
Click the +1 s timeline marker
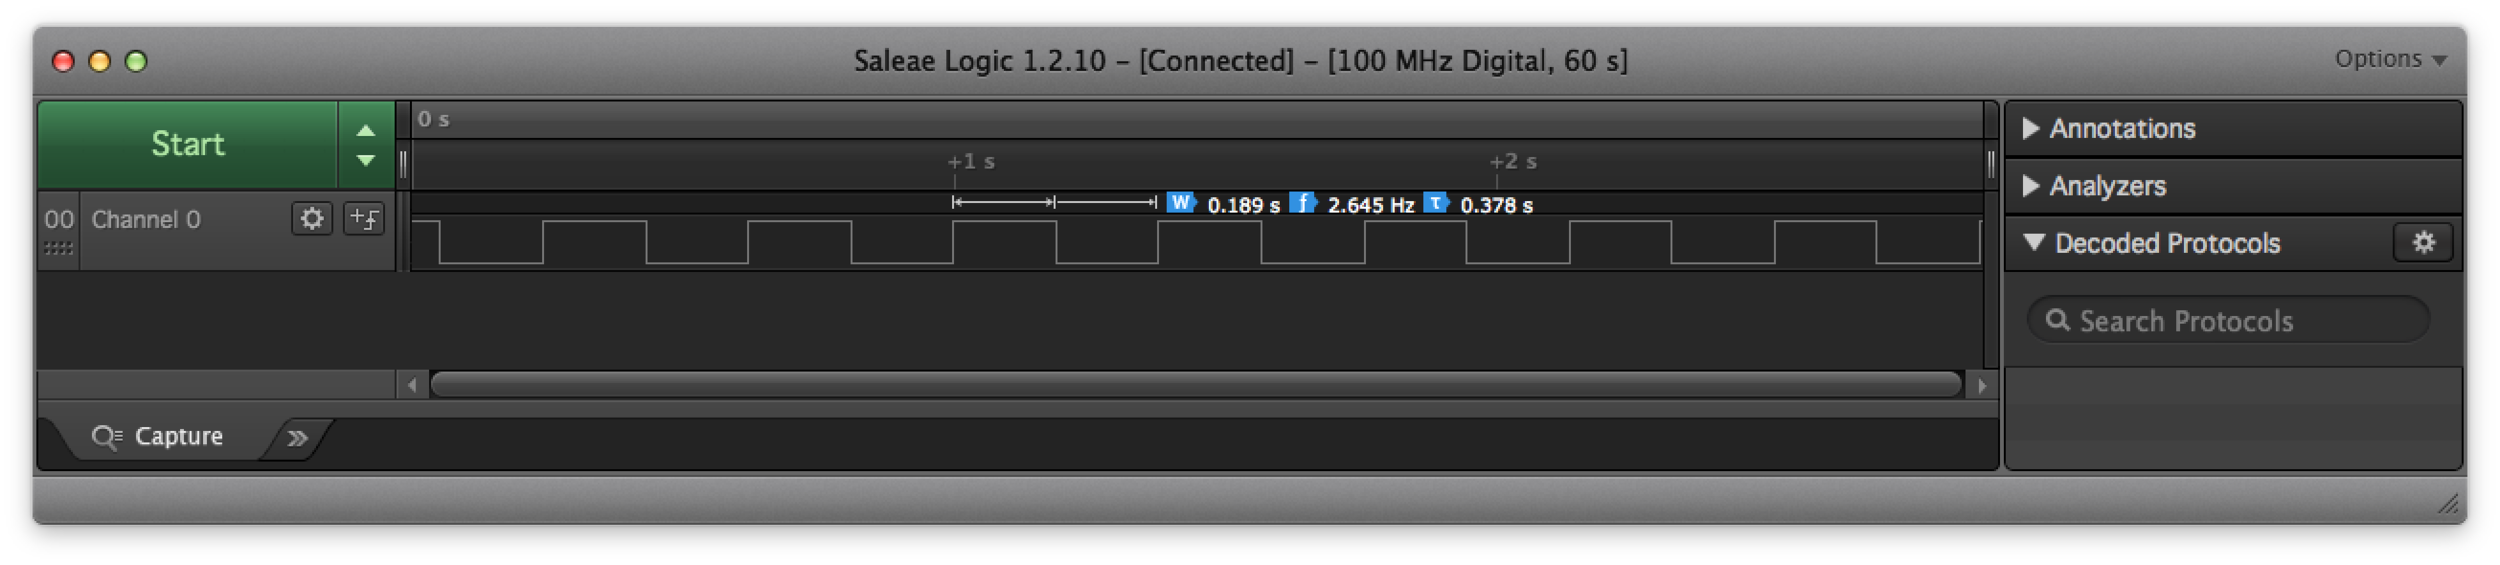(x=970, y=161)
